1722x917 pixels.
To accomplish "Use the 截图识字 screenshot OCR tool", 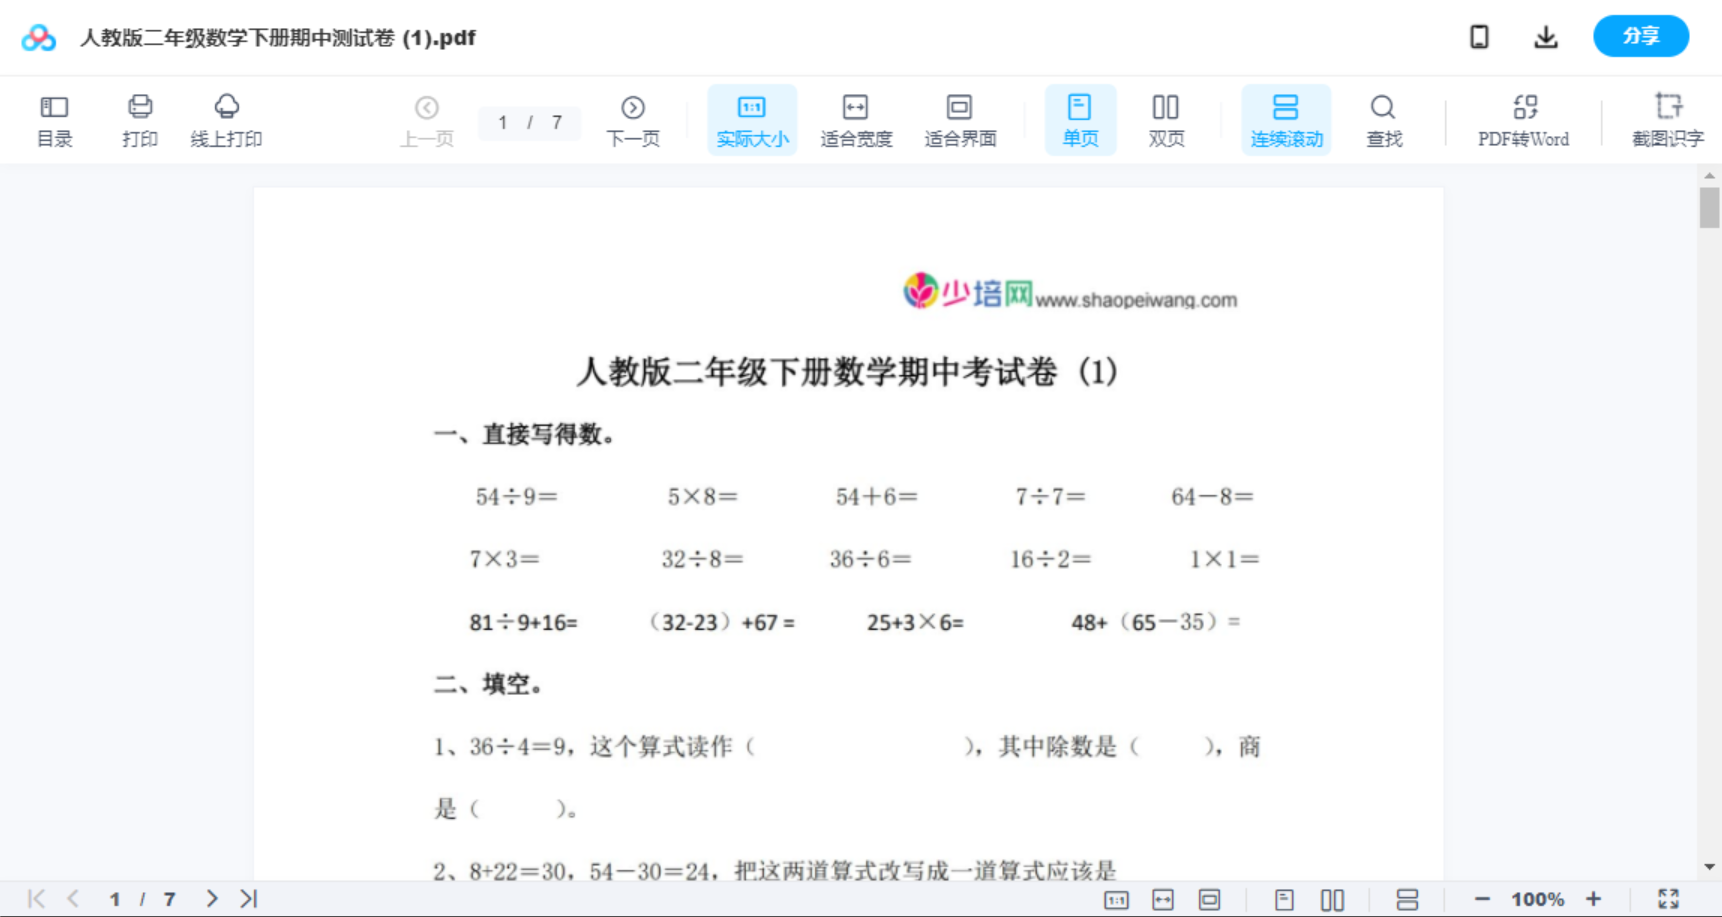I will click(1667, 119).
